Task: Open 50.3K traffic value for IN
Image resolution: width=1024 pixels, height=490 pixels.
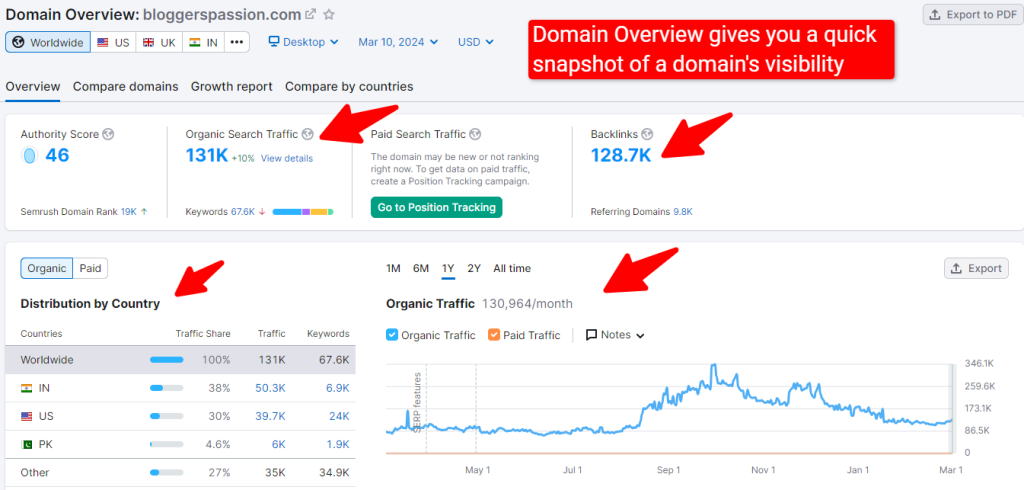Action: (x=270, y=388)
